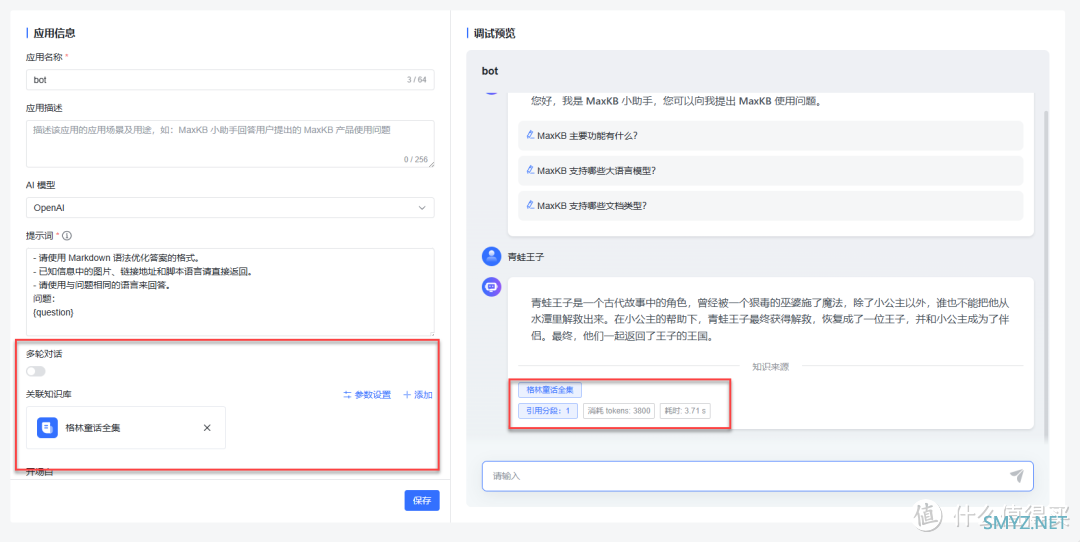Click the 耗时: 3.71 s label
This screenshot has width=1080, height=542.
click(x=685, y=411)
